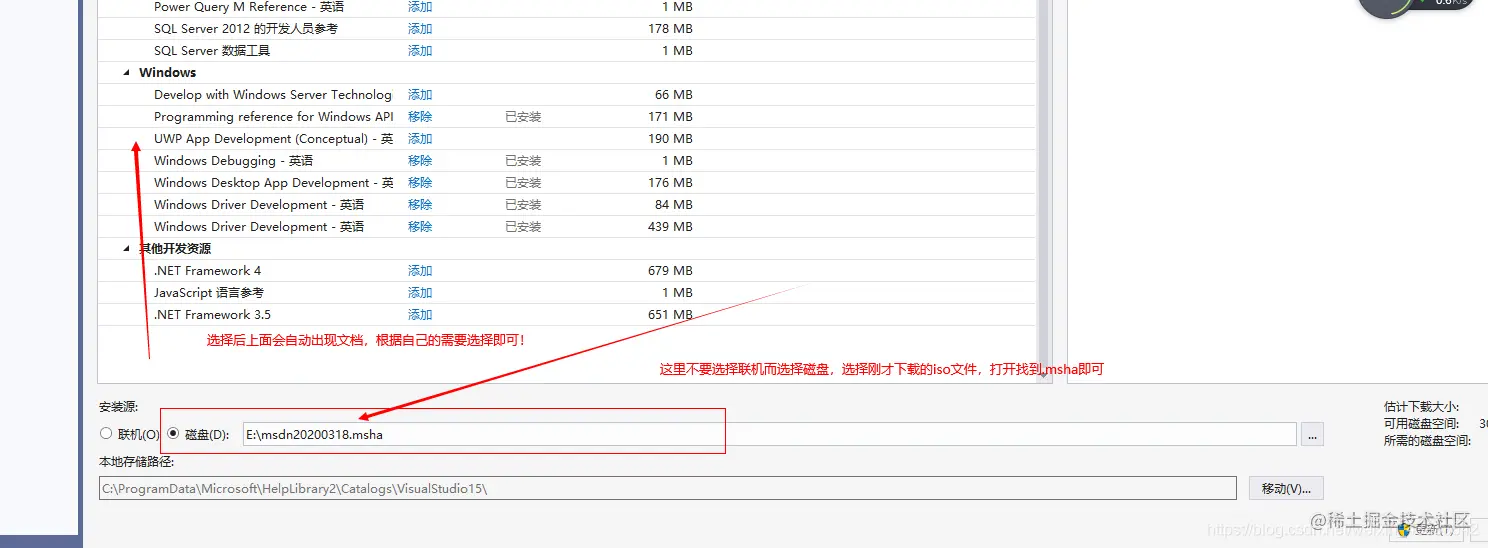
Task: Click the 已安装 status for Windows Debugging
Action: point(523,161)
